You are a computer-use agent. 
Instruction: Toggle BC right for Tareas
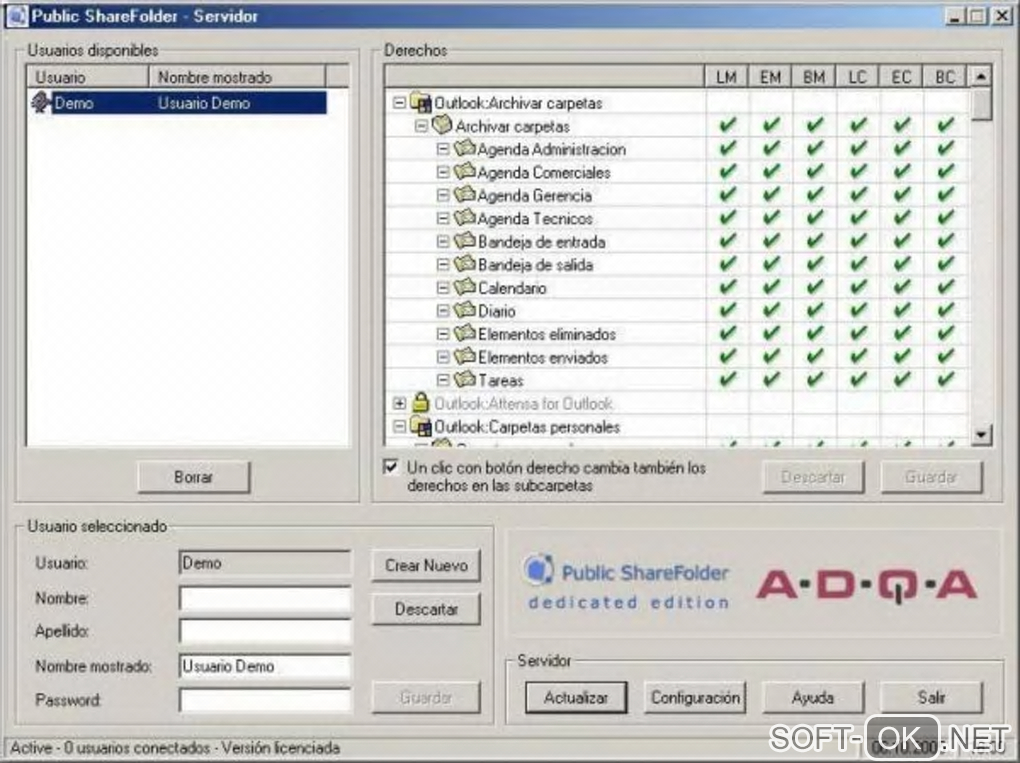(945, 380)
